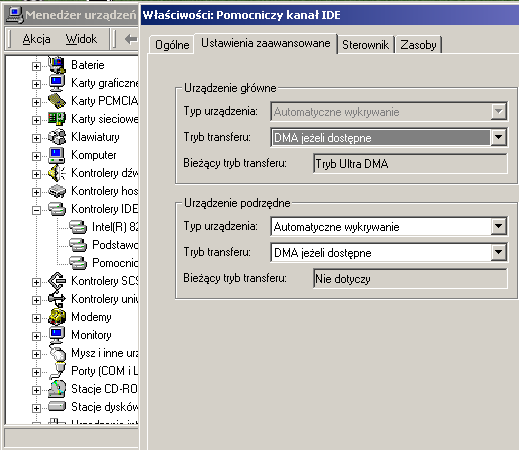Click the Kontrolery SCSI icon
Screen dimensions: 519x450
[x=57, y=281]
